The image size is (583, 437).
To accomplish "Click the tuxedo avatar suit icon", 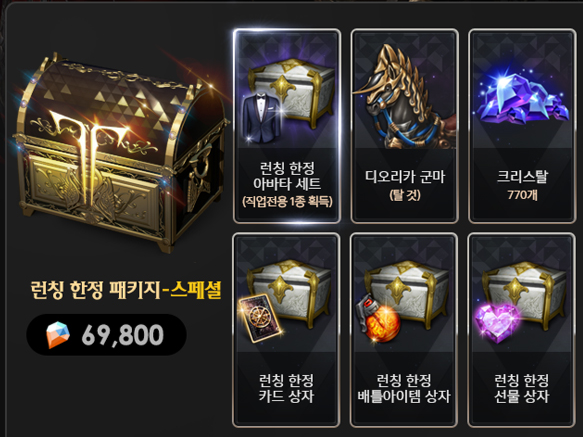I will click(x=263, y=118).
